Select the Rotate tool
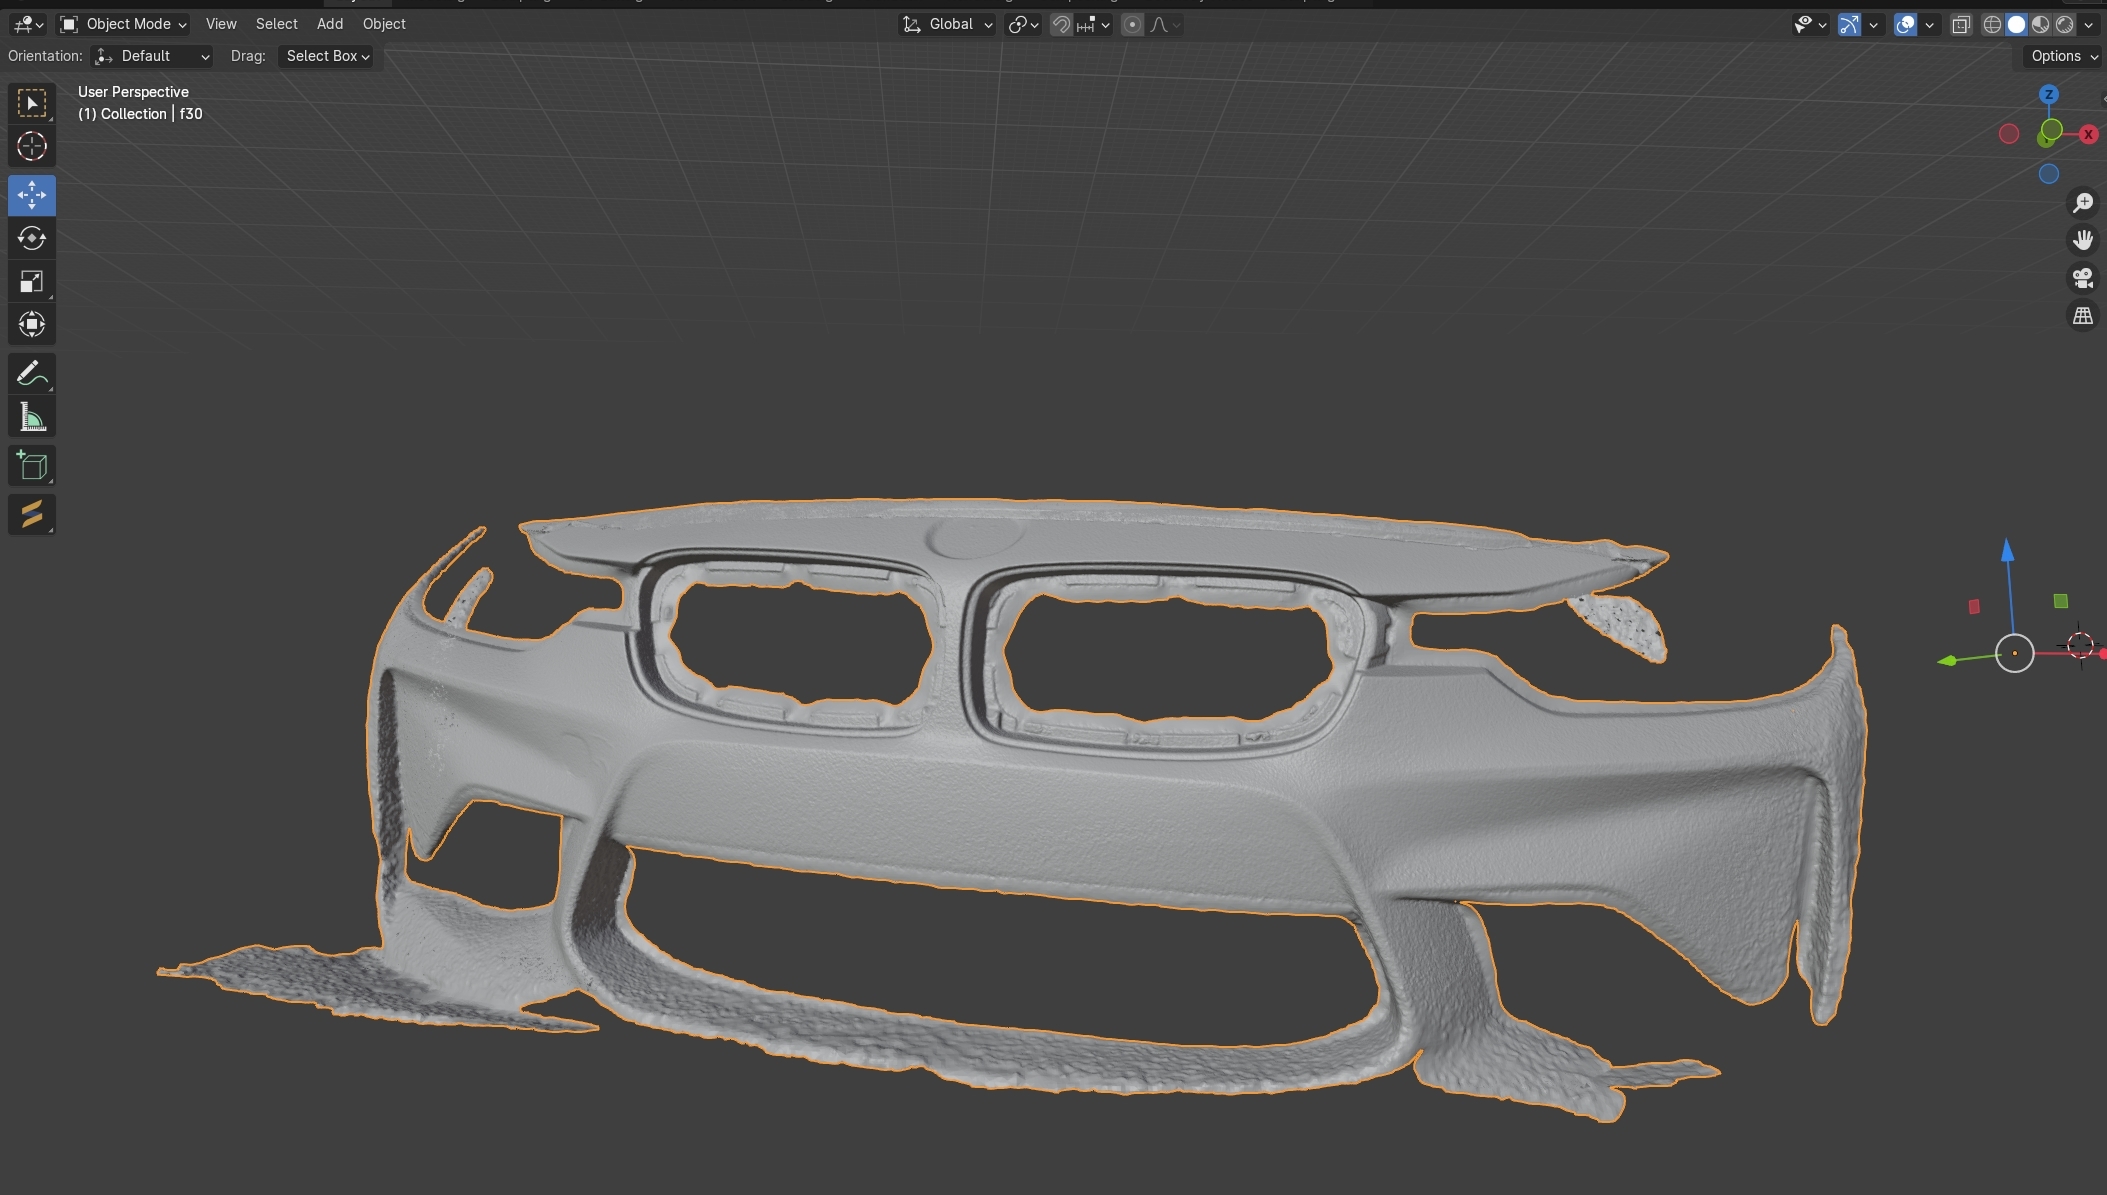Image resolution: width=2107 pixels, height=1195 pixels. (32, 238)
